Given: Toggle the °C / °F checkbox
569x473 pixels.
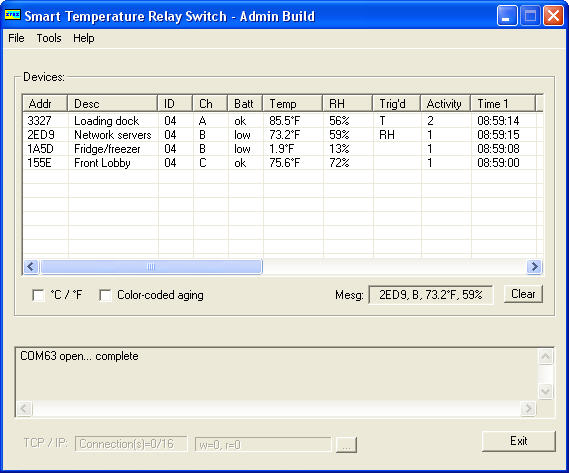Looking at the screenshot, I should pyautogui.click(x=38, y=295).
